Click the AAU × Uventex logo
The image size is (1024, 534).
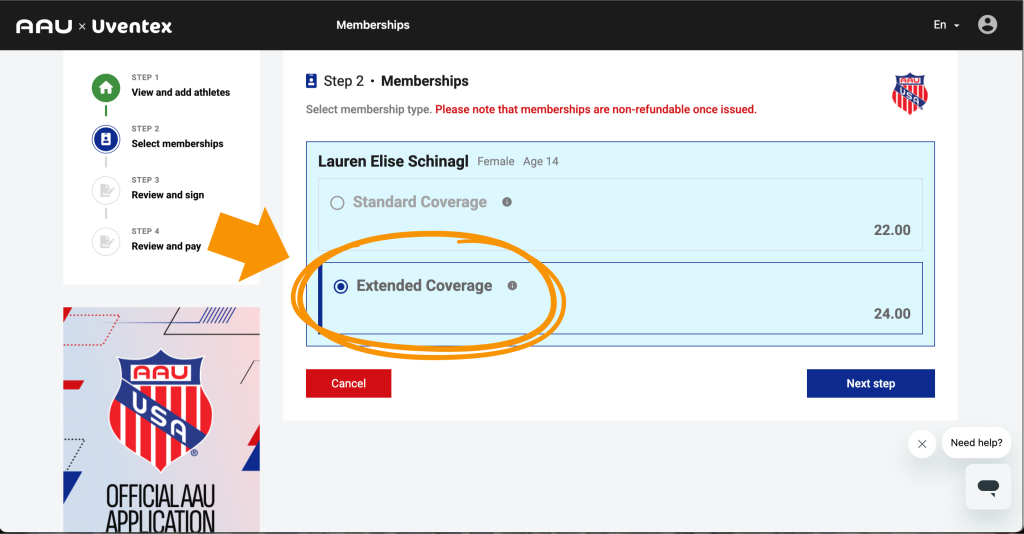(94, 25)
